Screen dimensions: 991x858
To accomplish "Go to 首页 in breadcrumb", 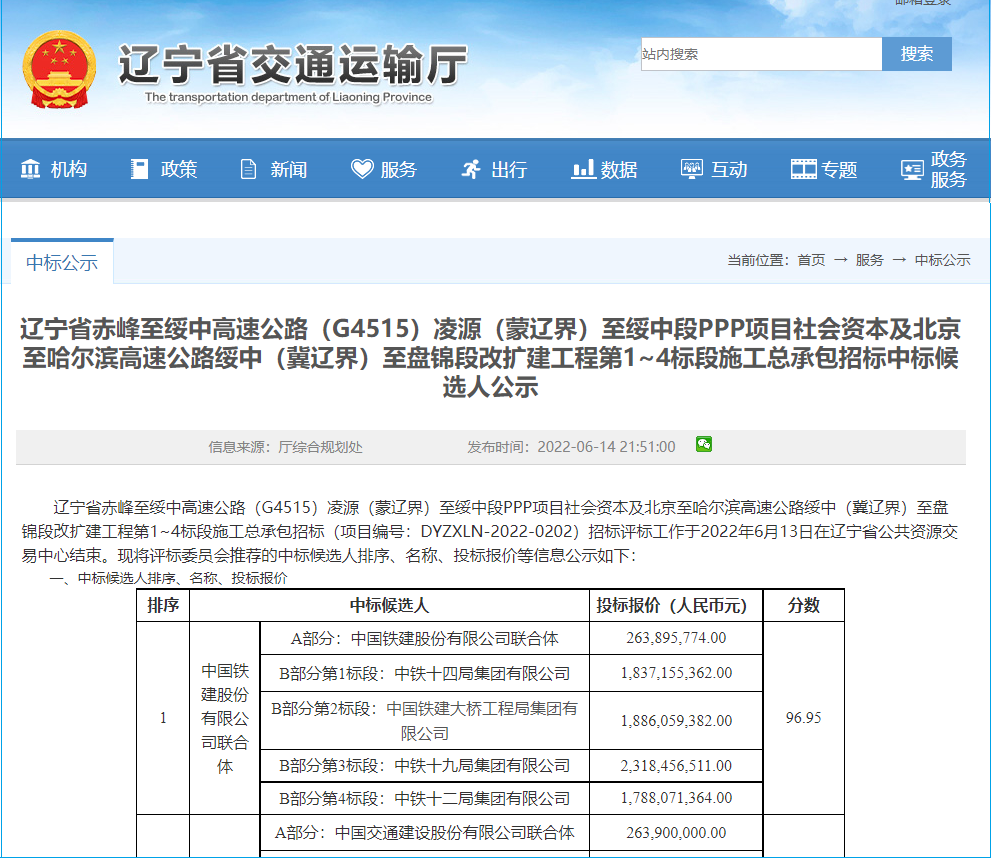I will click(x=811, y=260).
